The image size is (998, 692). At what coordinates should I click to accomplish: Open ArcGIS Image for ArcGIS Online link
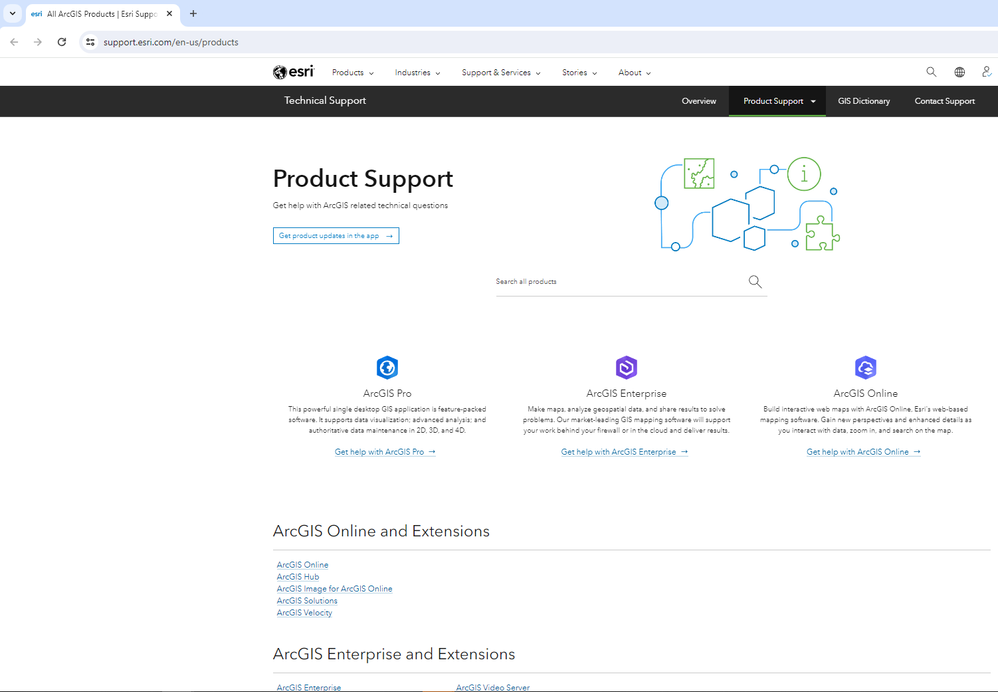click(334, 589)
